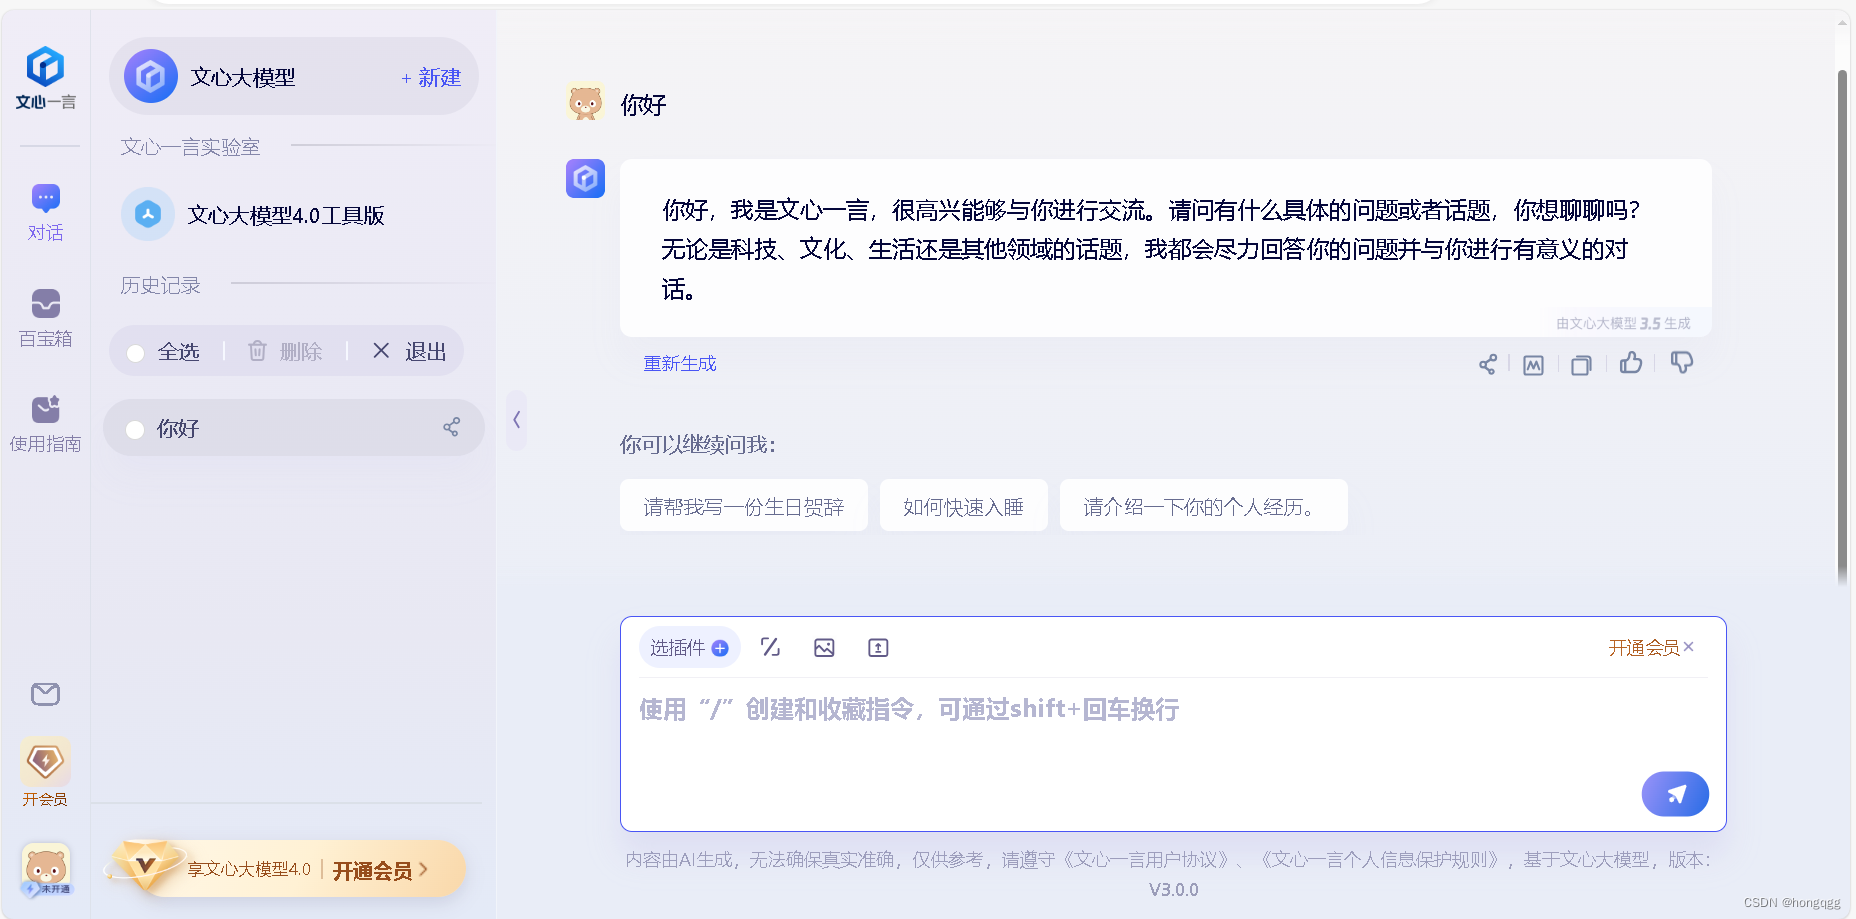Open the mail envelope icon in sidebar
This screenshot has height=919, width=1856.
tap(45, 694)
